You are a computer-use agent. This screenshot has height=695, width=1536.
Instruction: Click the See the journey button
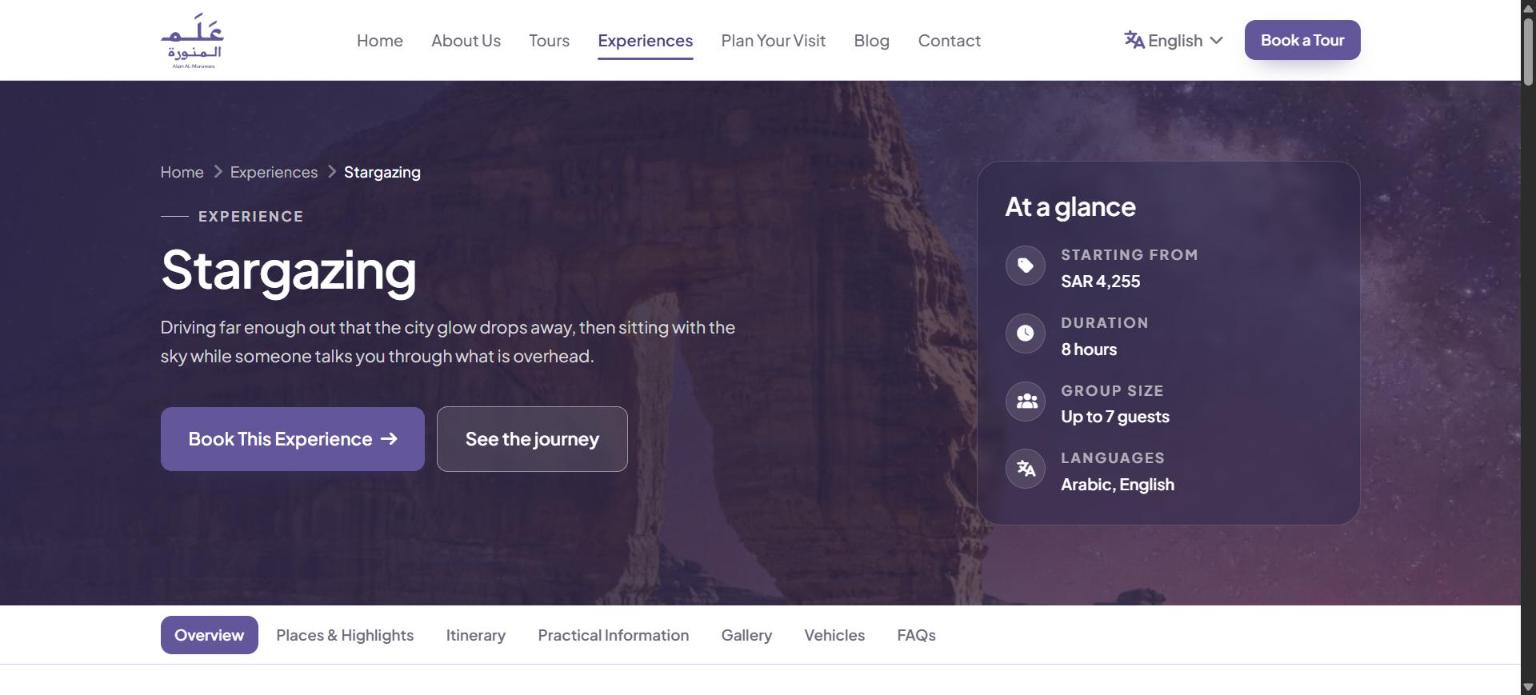coord(532,439)
